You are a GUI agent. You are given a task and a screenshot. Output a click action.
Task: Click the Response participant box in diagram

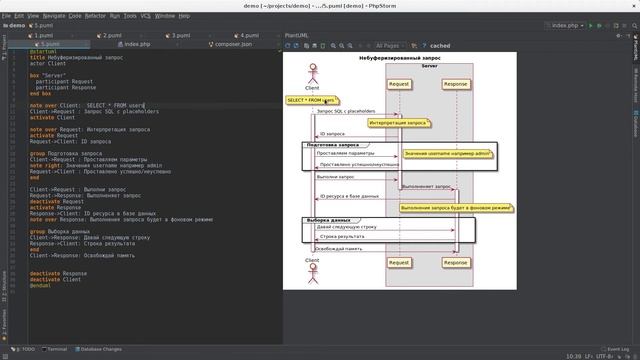456,84
